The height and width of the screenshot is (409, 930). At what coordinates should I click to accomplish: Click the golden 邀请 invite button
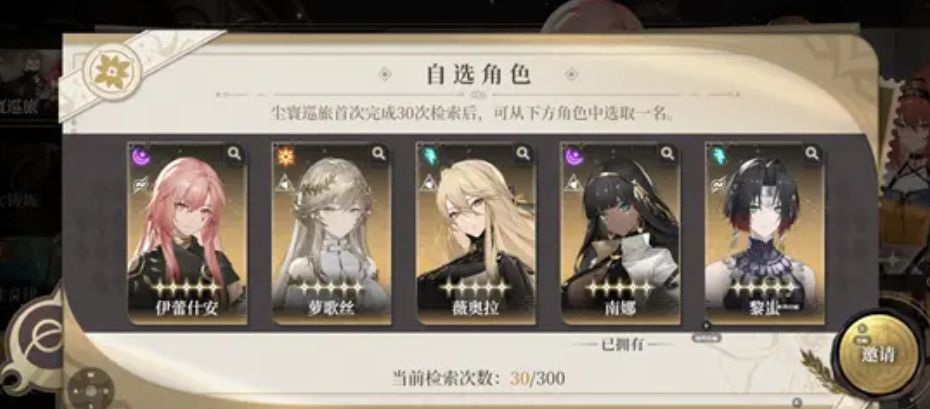[x=877, y=354]
